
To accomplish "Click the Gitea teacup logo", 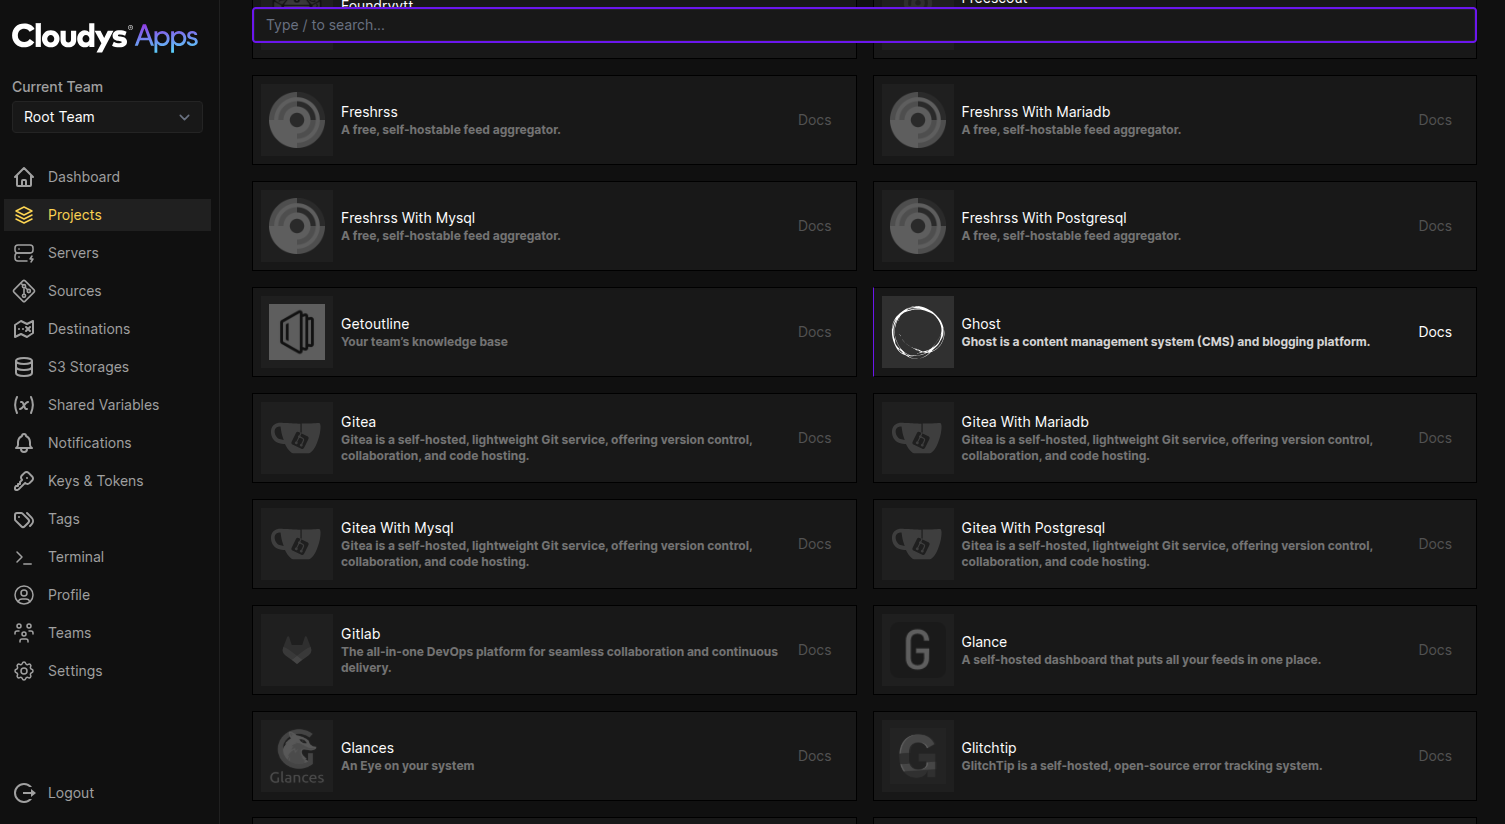I will click(297, 438).
